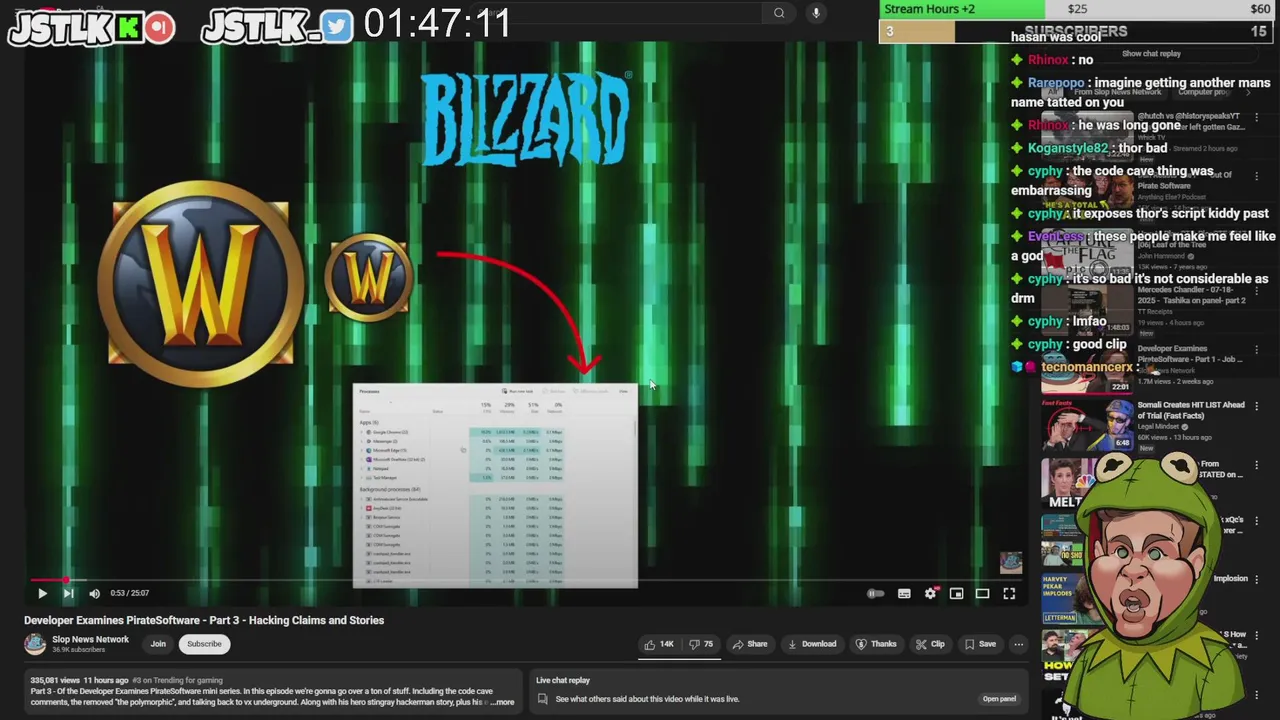The height and width of the screenshot is (720, 1280).
Task: Open Part 1 video's 22:01 thumbnail
Action: (1087, 370)
